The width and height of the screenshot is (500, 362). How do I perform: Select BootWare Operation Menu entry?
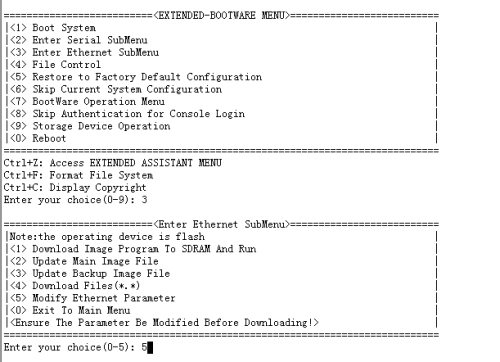click(87, 102)
